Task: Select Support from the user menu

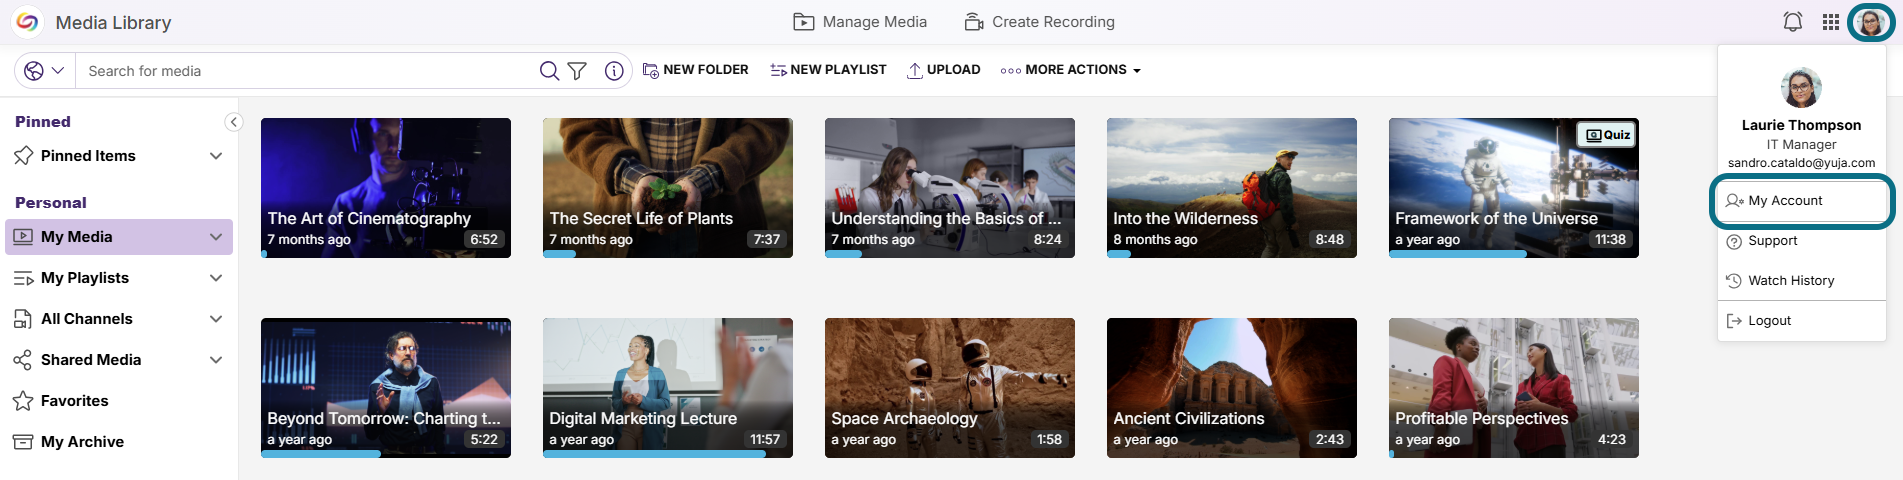Action: pos(1802,241)
